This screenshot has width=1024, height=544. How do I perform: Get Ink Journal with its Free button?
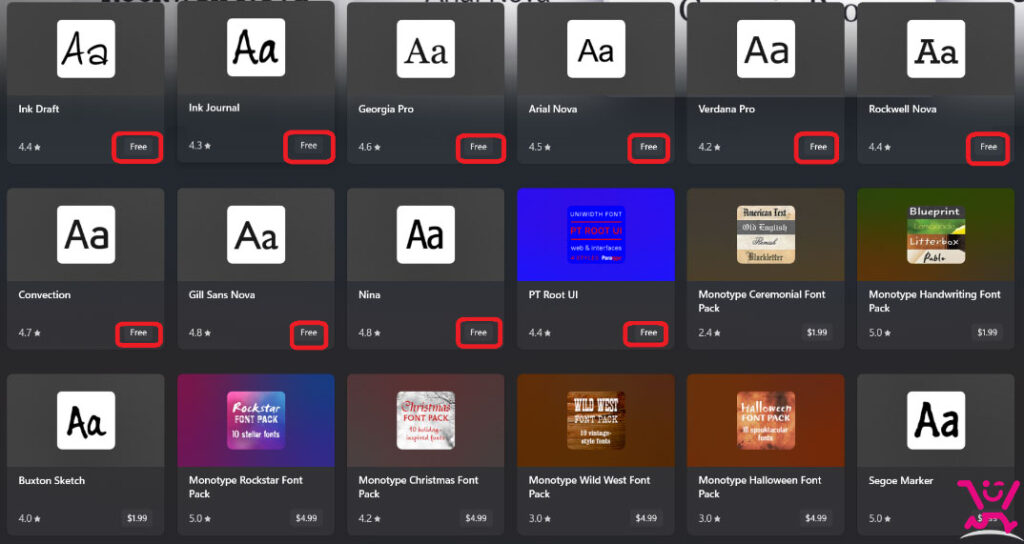[x=308, y=146]
